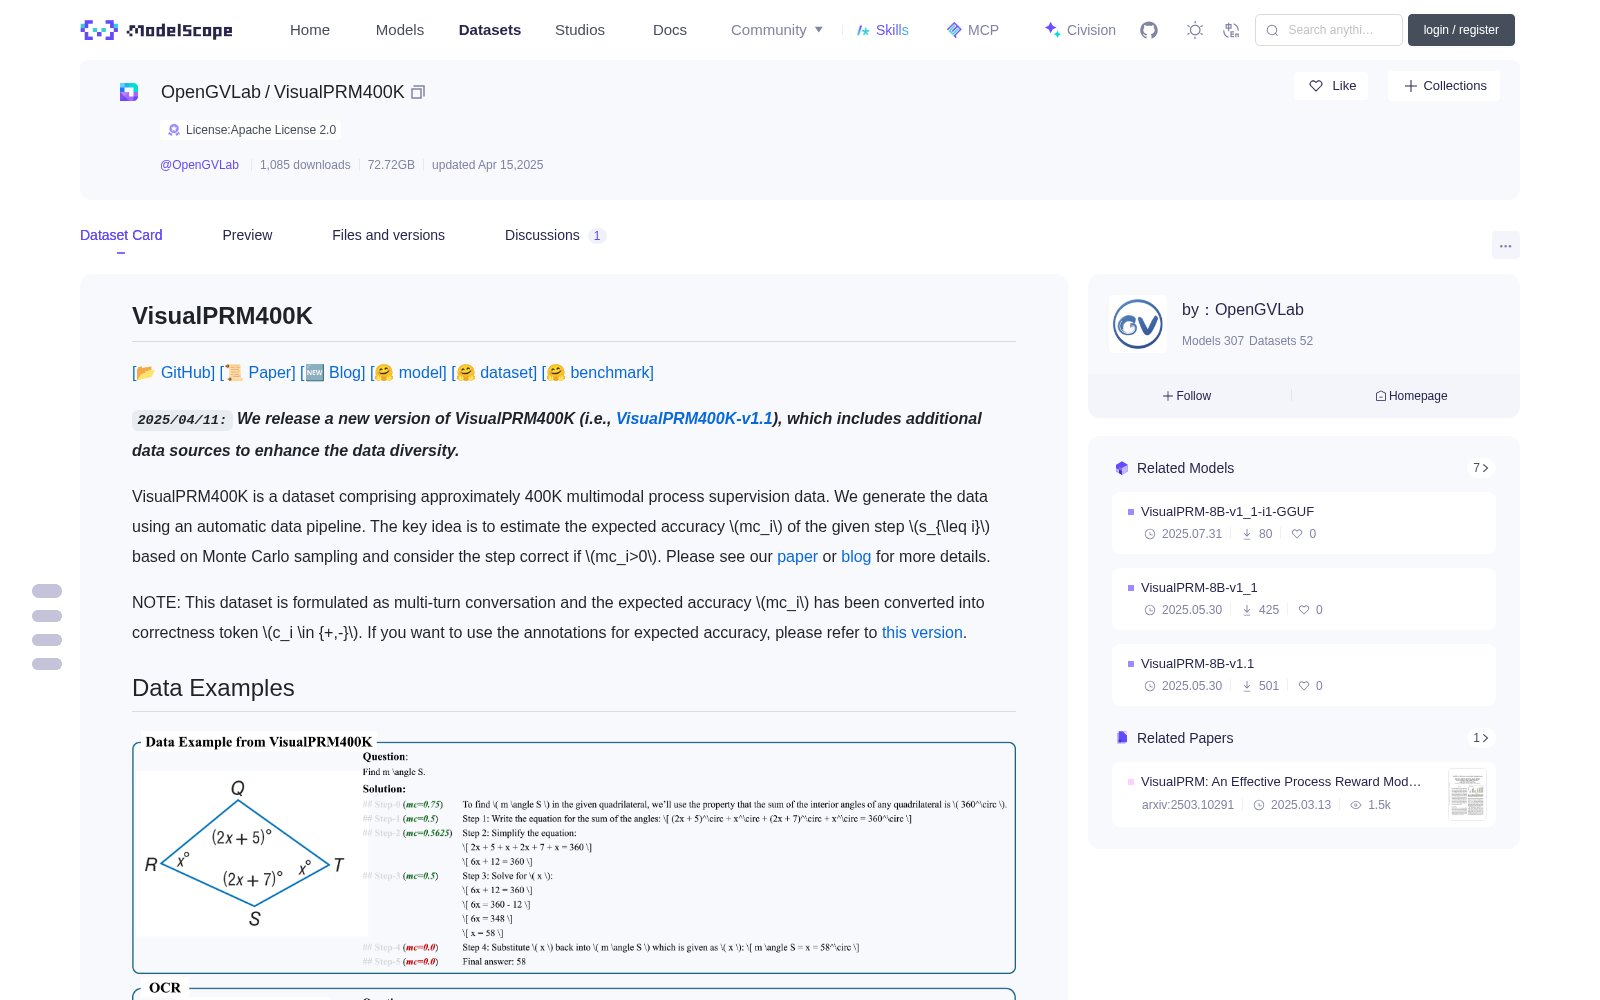Expand the Related Models list chevron

pyautogui.click(x=1481, y=468)
